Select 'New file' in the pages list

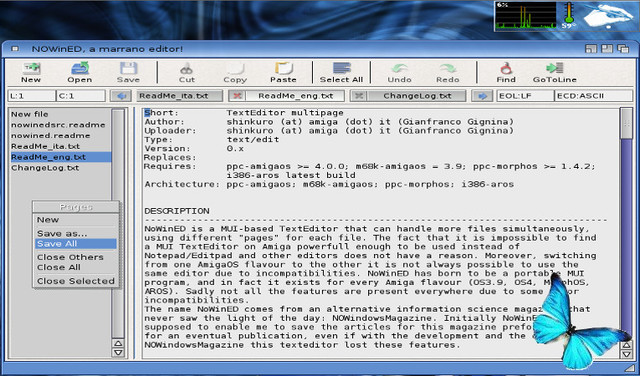pyautogui.click(x=60, y=114)
